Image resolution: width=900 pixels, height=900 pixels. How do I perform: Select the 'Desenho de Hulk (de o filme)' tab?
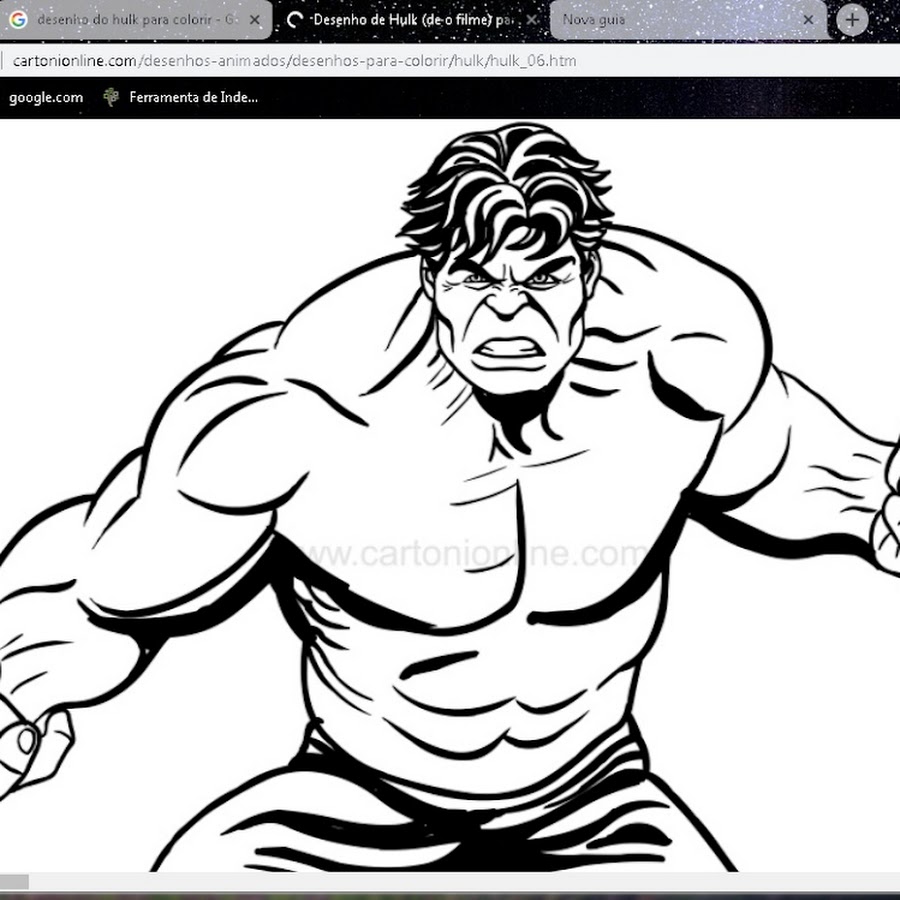point(412,20)
